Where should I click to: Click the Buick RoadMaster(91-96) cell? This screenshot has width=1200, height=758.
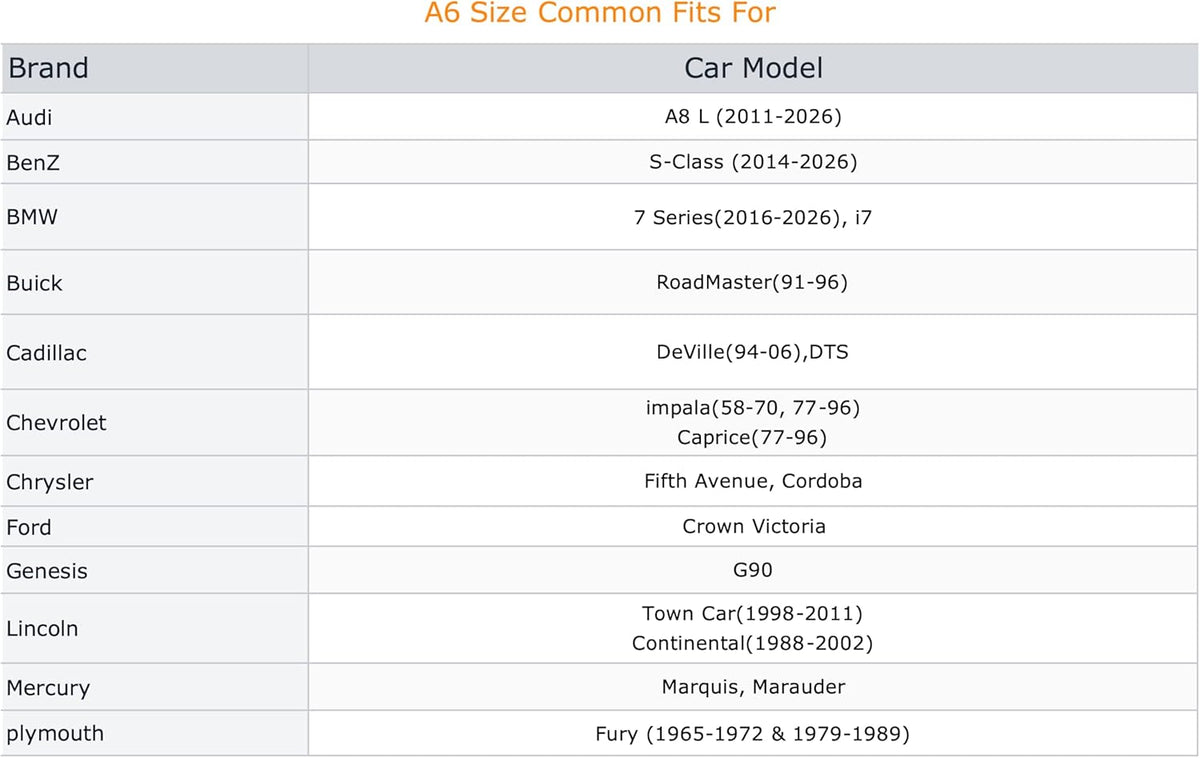(x=753, y=282)
